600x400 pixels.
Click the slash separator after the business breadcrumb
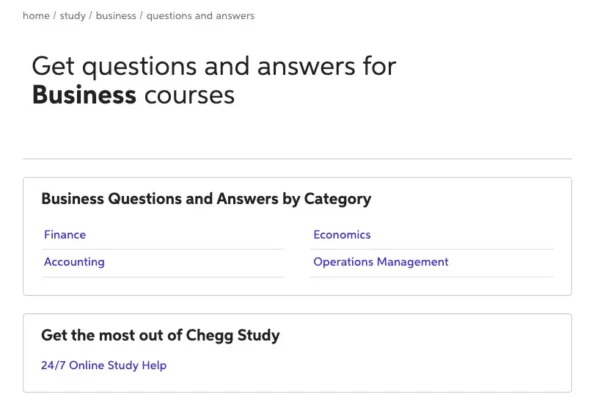(x=141, y=16)
